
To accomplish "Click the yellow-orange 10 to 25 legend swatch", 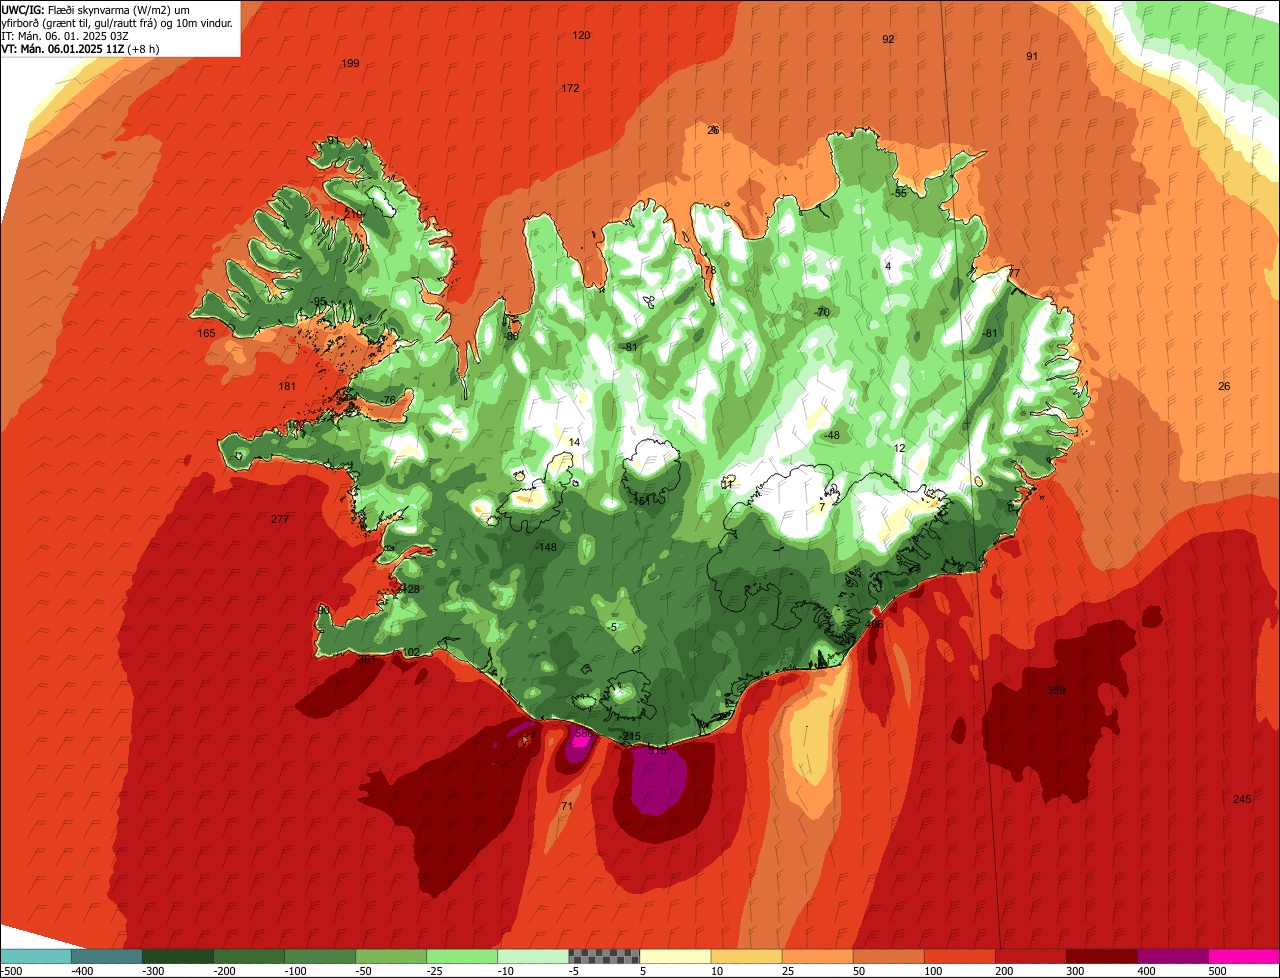I will coord(745,956).
